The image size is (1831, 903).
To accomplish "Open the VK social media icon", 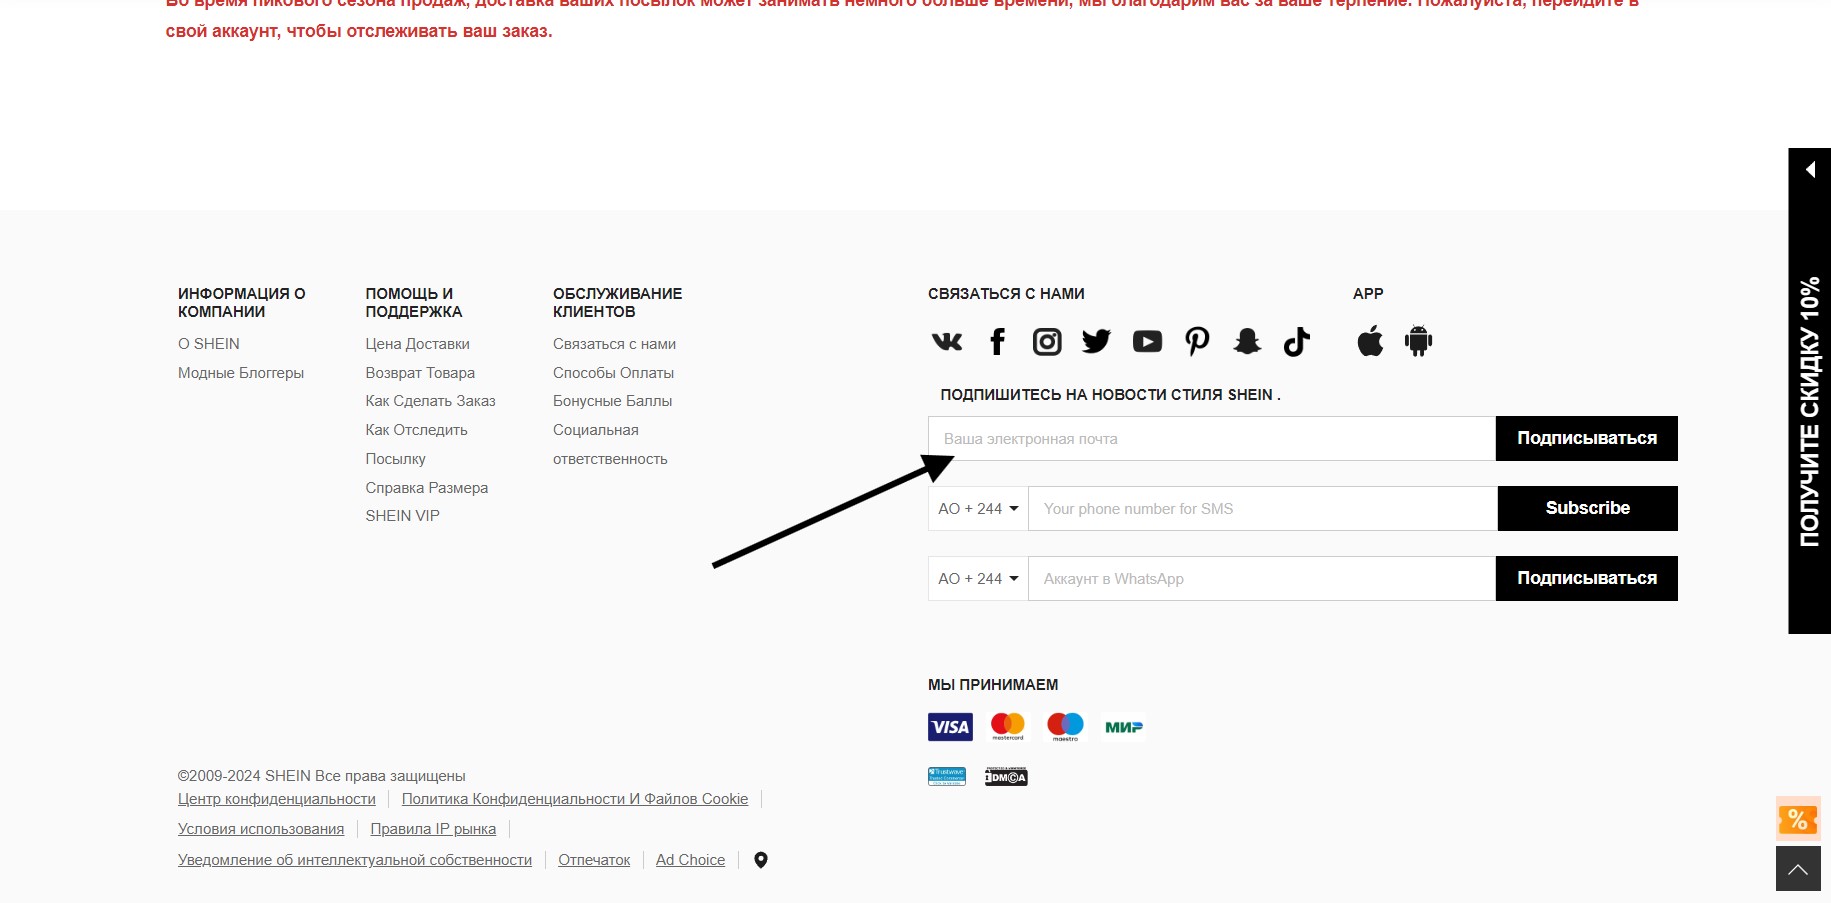I will coord(946,342).
